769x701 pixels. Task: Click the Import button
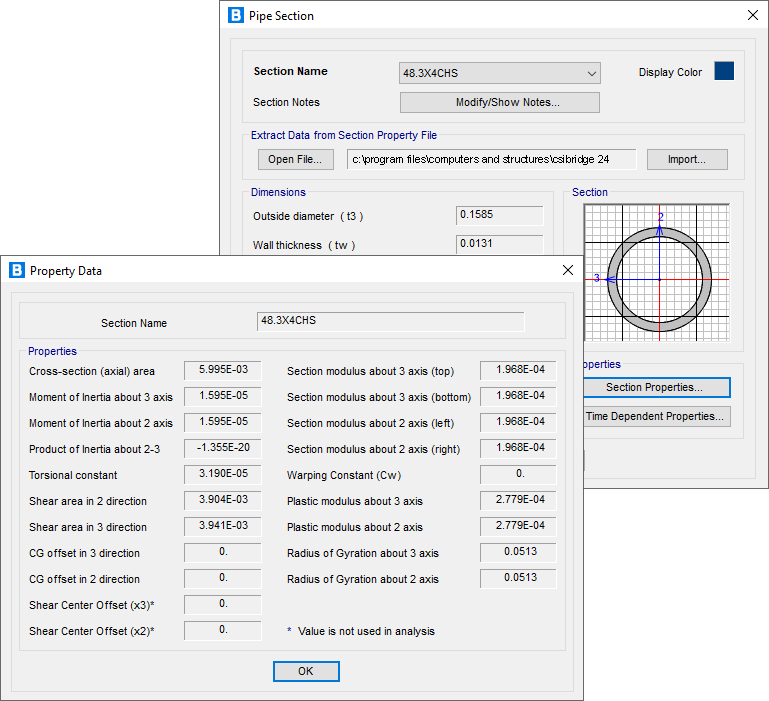686,159
